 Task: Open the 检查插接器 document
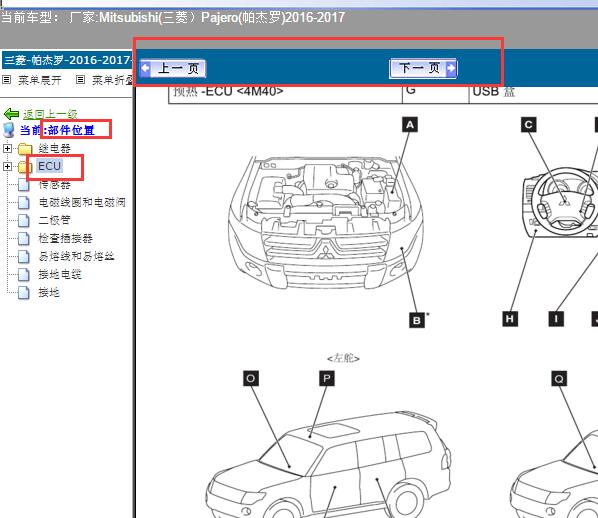[65, 238]
